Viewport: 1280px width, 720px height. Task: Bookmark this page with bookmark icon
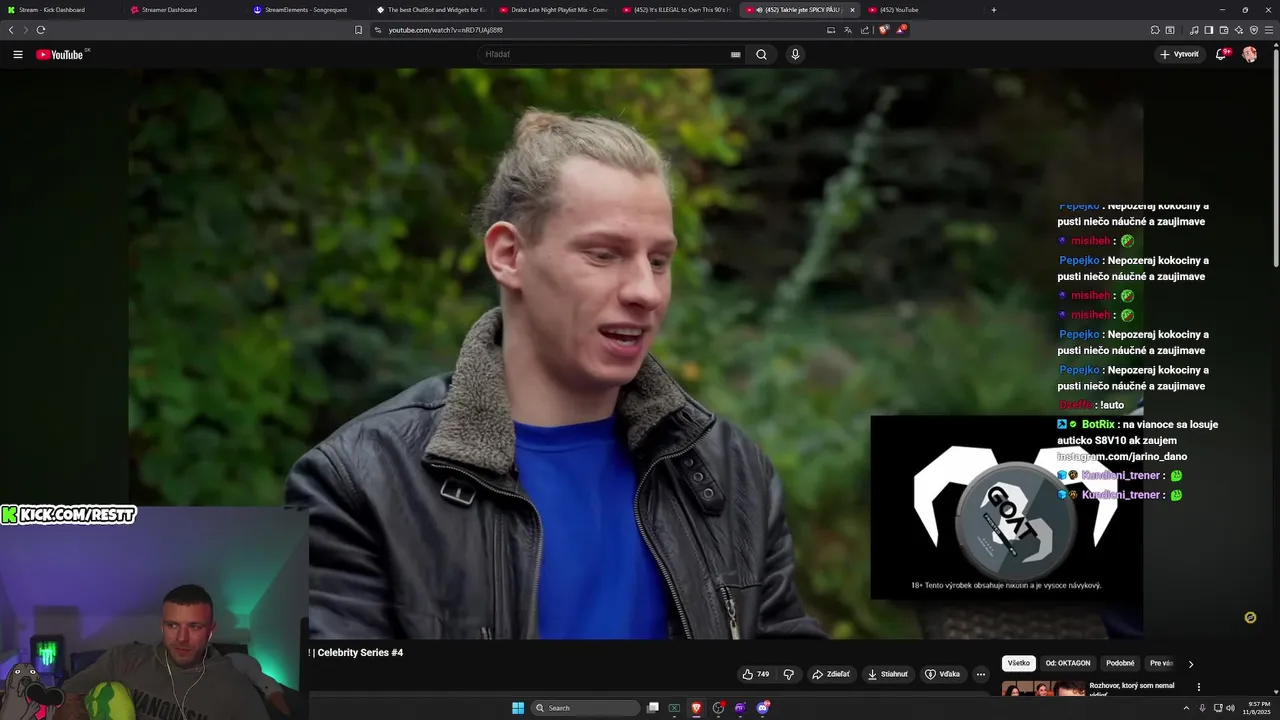359,30
